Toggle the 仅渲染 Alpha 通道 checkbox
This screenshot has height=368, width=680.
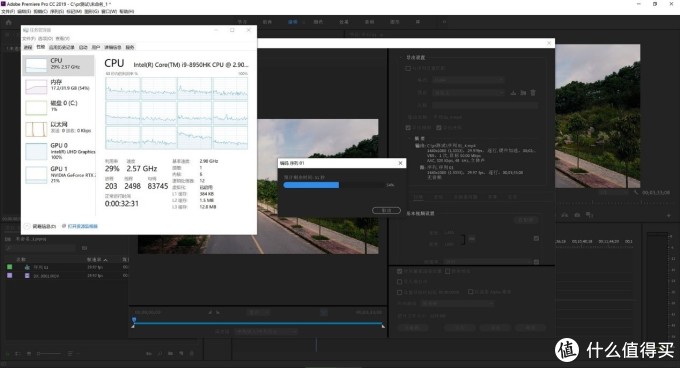(x=470, y=292)
